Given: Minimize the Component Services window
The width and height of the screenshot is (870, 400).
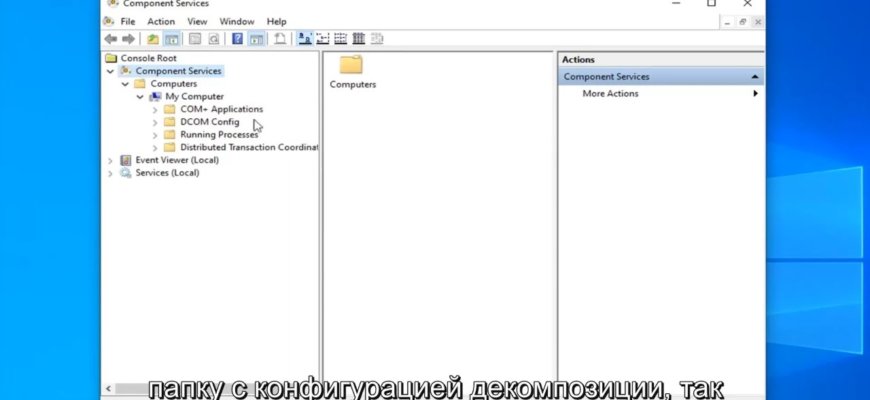Looking at the screenshot, I should point(676,3).
